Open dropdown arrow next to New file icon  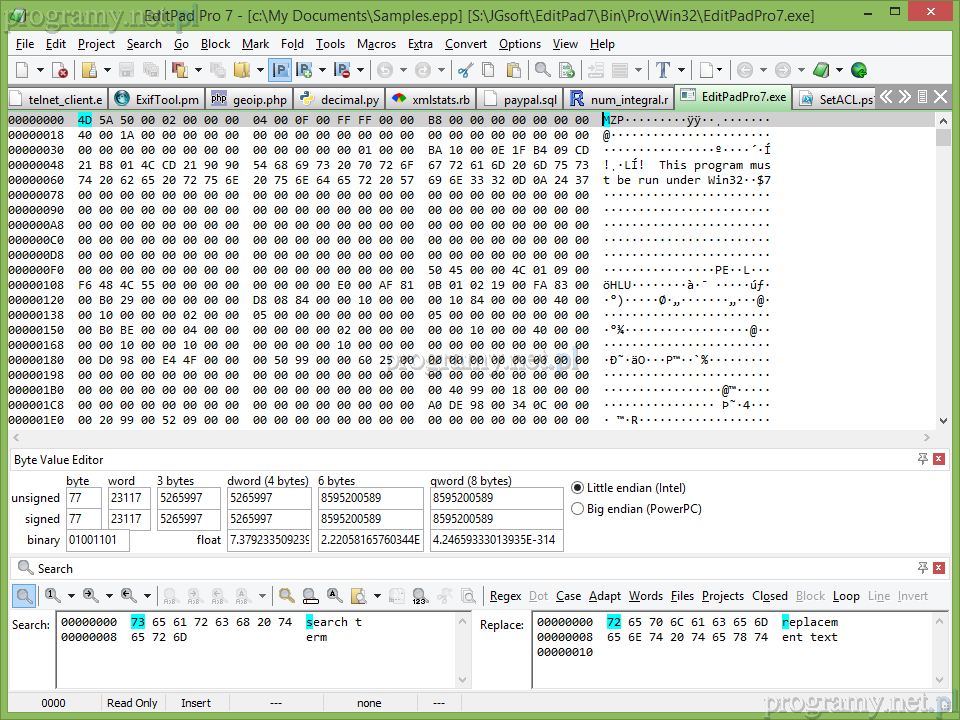41,70
